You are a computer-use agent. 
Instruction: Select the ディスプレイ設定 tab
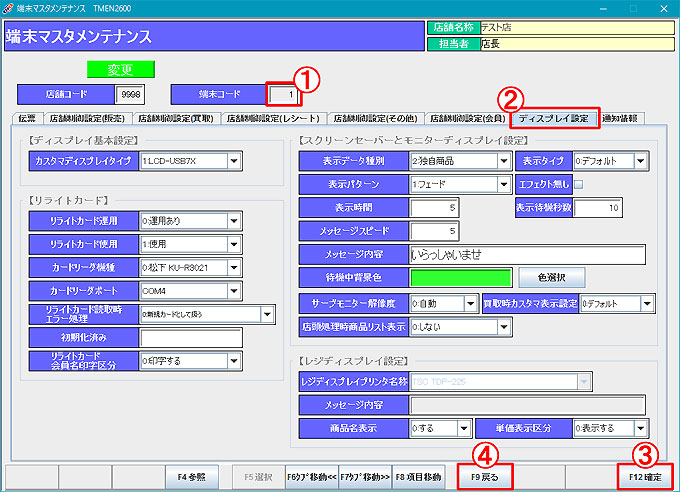pos(554,118)
